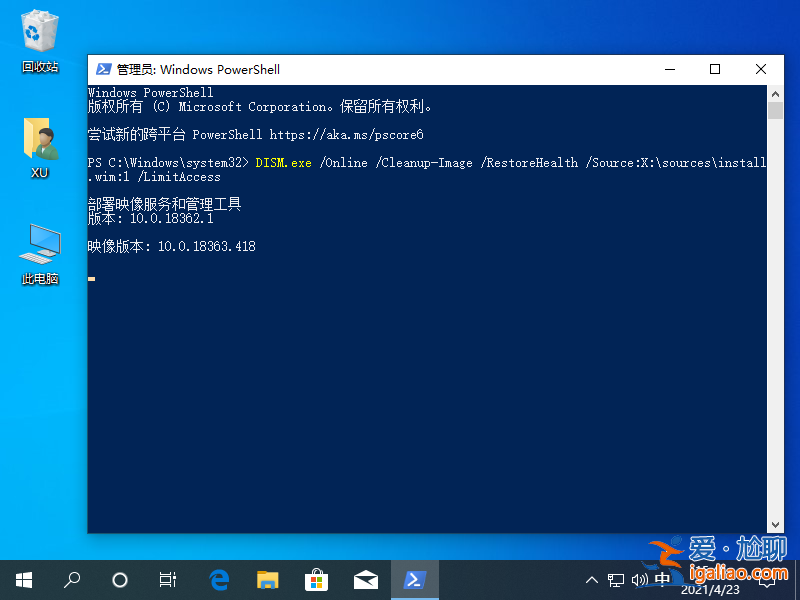Show hidden icons with the tray chevron
The image size is (800, 600).
point(592,580)
